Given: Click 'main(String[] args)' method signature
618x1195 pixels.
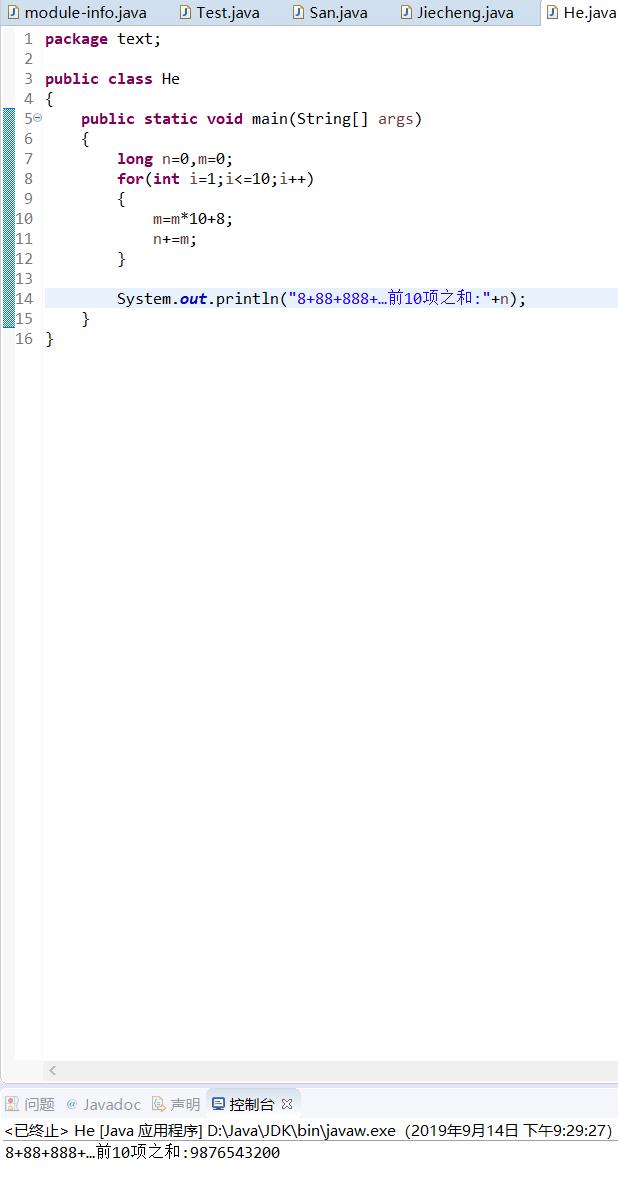Looking at the screenshot, I should click(337, 118).
